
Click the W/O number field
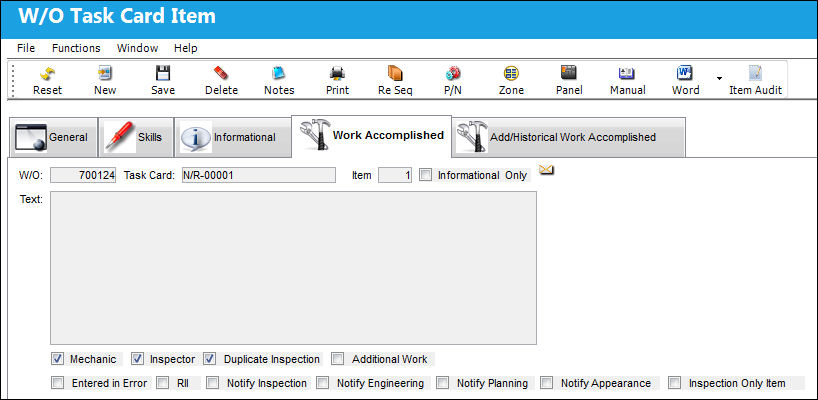point(83,175)
